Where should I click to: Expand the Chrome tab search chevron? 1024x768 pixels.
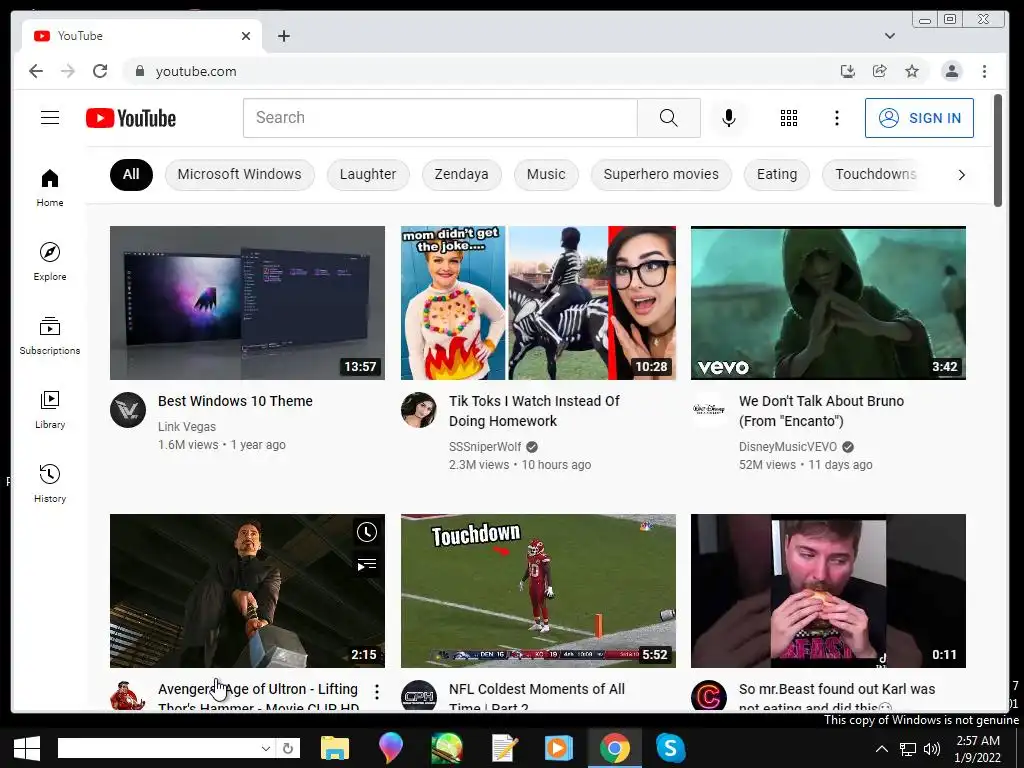click(889, 36)
